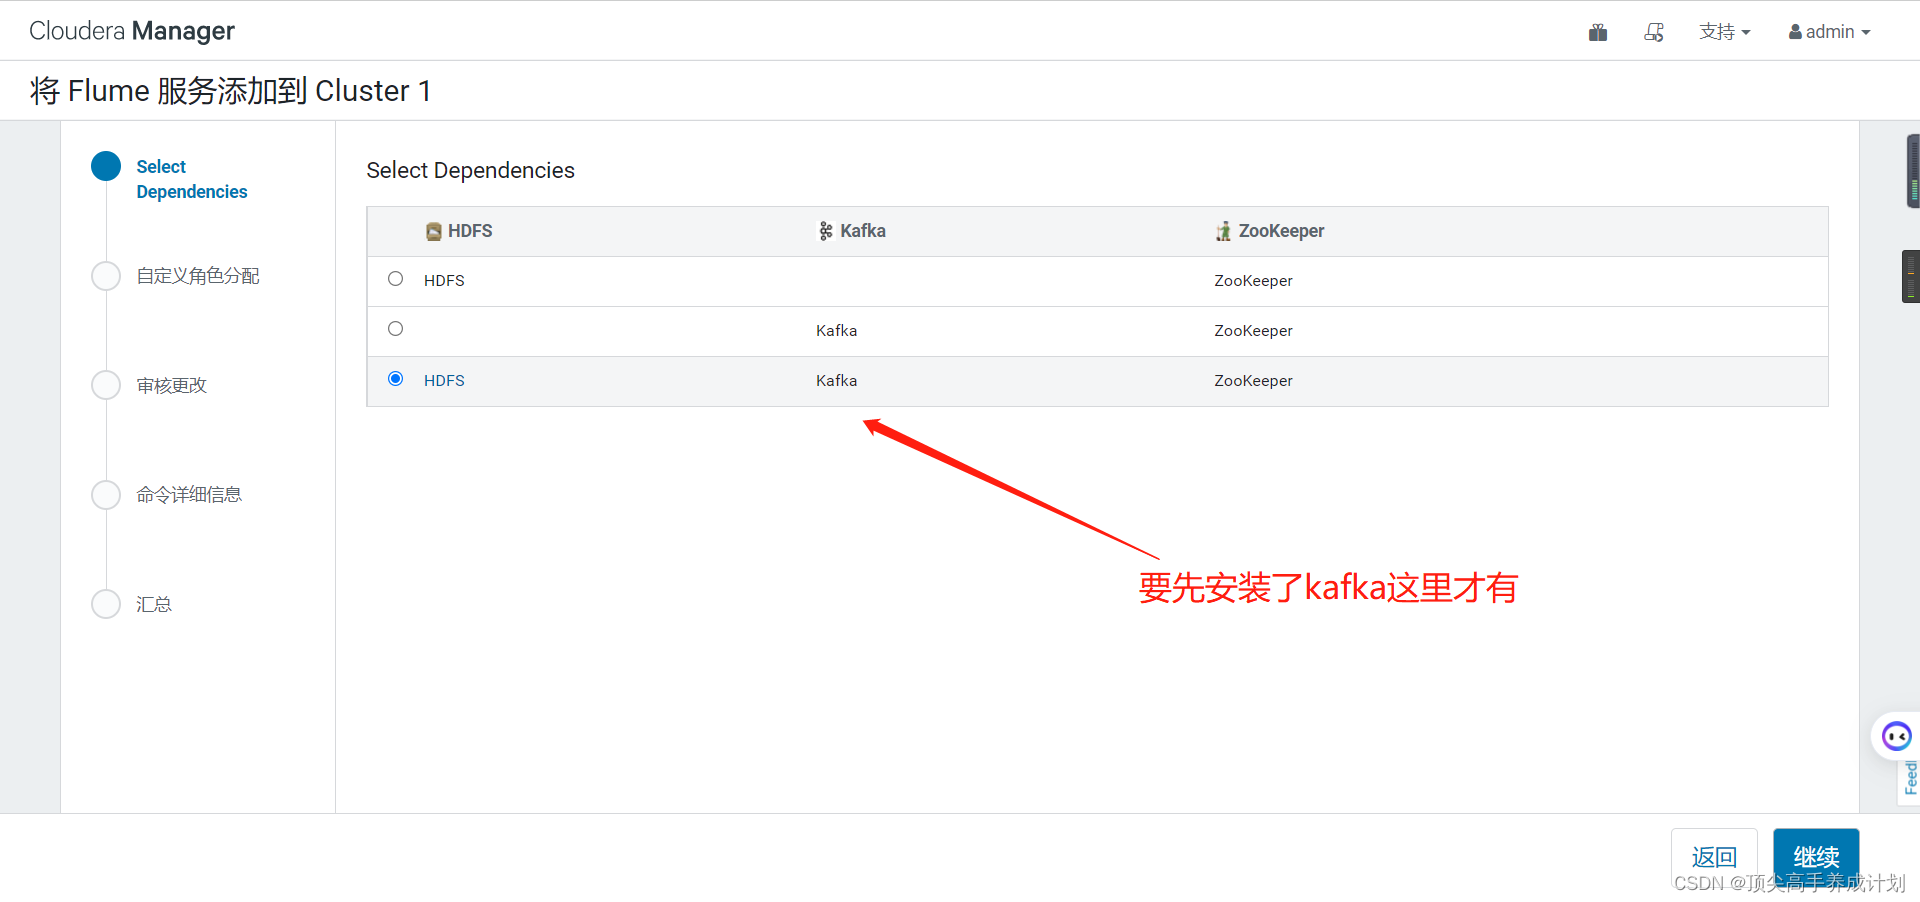Click the 自定义角色分配 step circle
The width and height of the screenshot is (1920, 902).
pyautogui.click(x=106, y=276)
